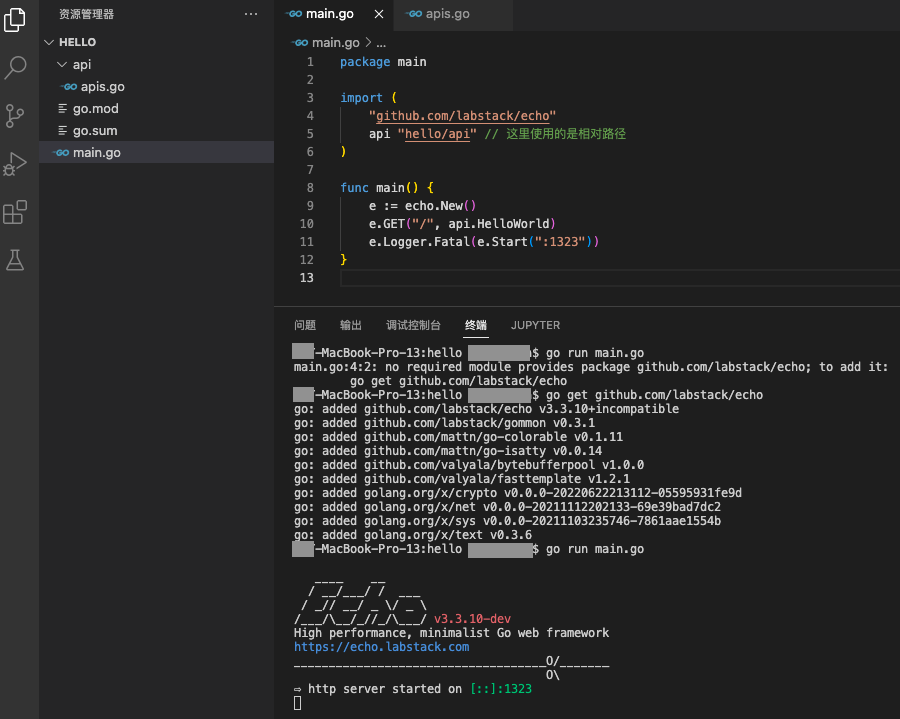Image resolution: width=900 pixels, height=719 pixels.
Task: Click the breadcrumb ellipsis after main.go
Action: click(381, 43)
